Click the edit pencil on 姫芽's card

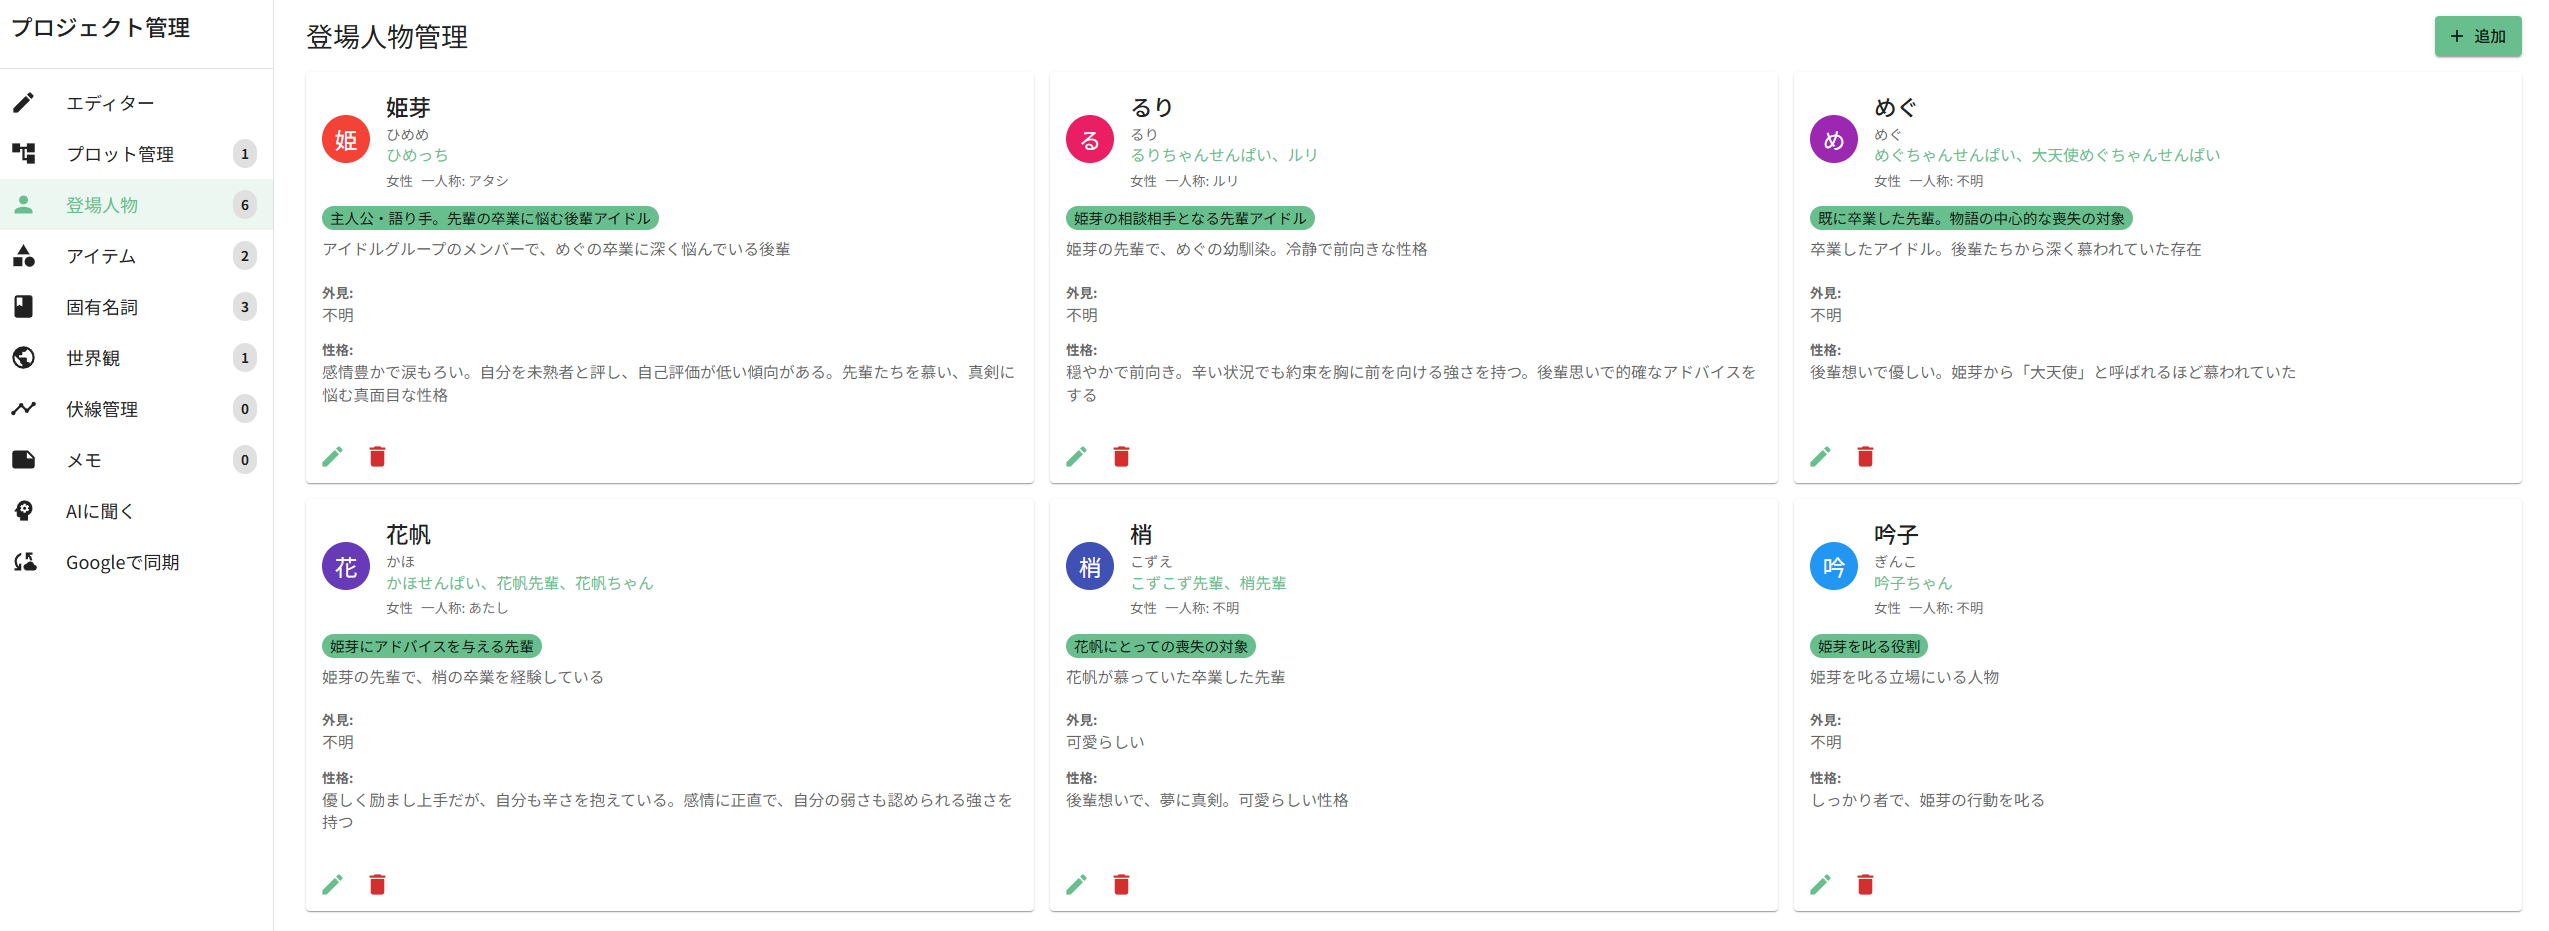tap(333, 457)
